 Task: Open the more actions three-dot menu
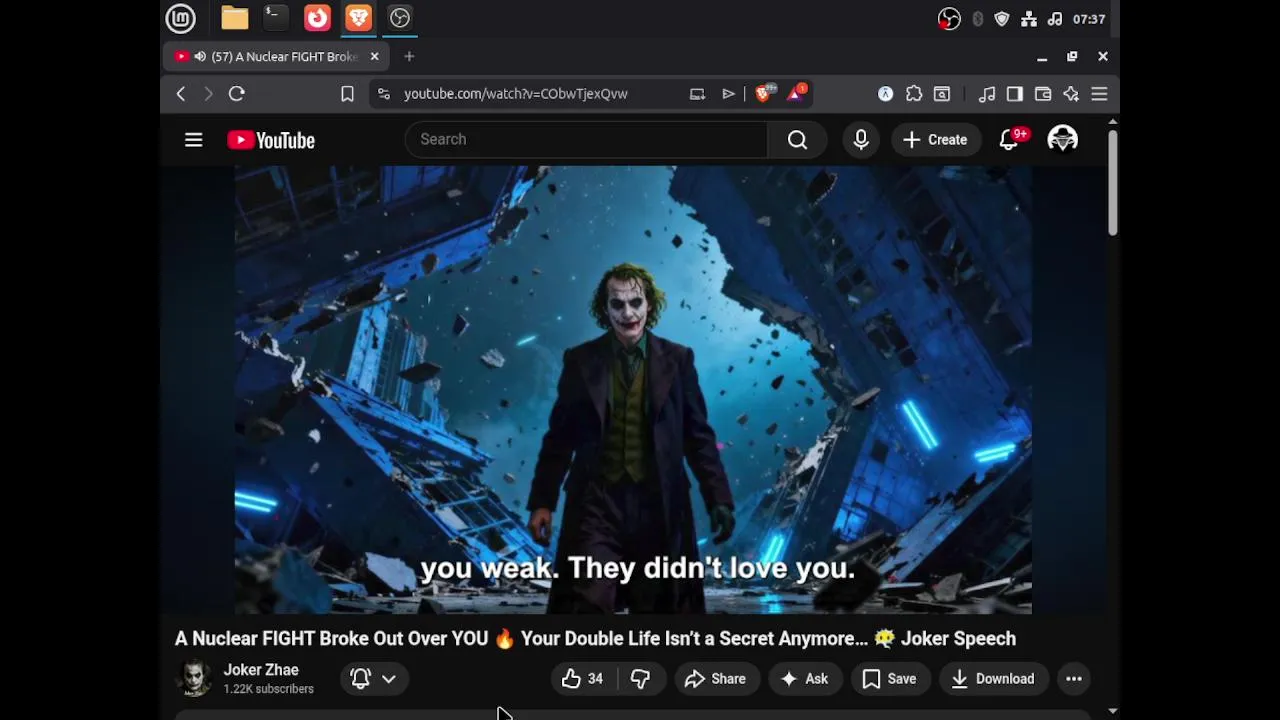coord(1074,679)
